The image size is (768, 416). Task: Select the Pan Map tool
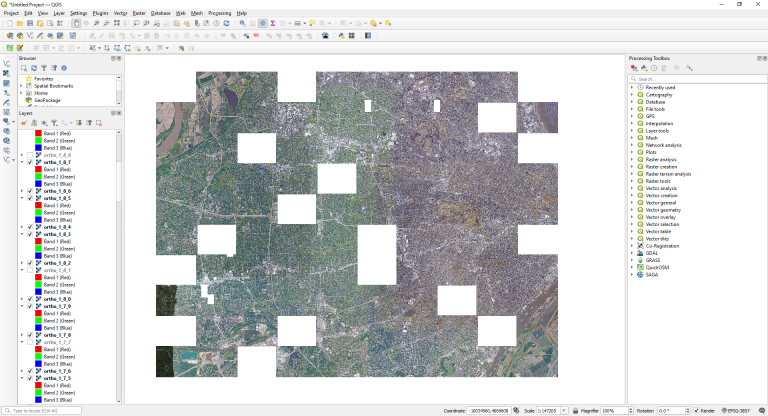pos(76,23)
